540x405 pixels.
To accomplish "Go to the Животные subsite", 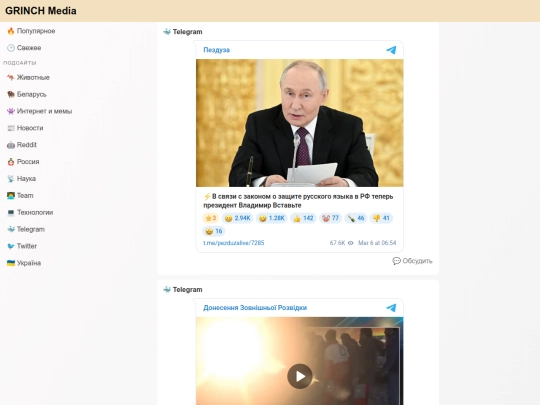I will (28, 77).
